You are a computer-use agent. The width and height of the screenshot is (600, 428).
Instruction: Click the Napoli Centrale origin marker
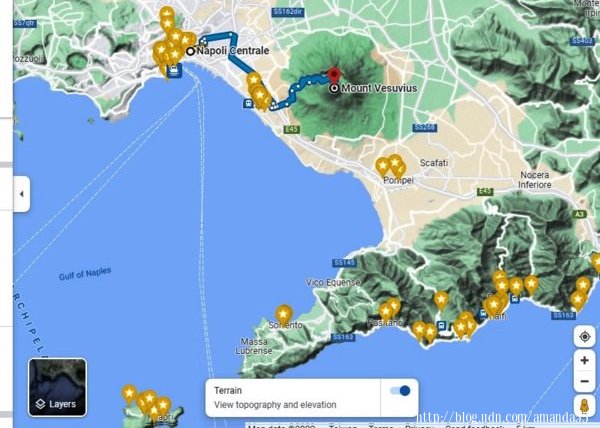pos(190,51)
